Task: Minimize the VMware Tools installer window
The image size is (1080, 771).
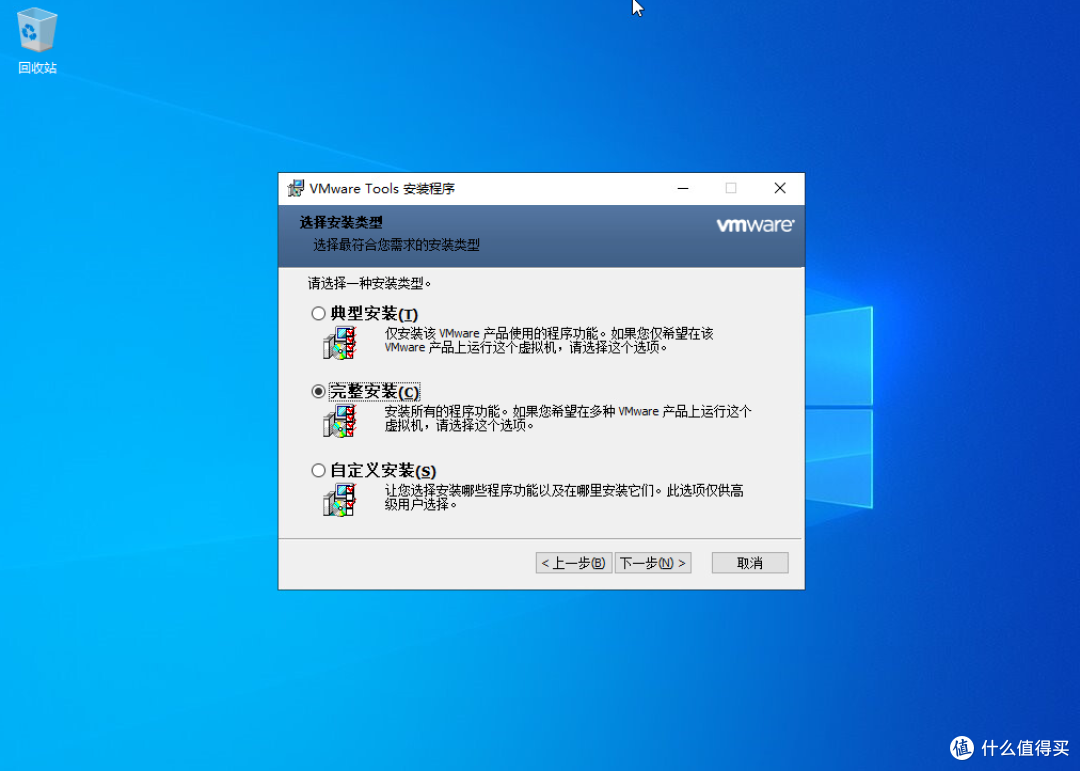Action: pos(683,188)
